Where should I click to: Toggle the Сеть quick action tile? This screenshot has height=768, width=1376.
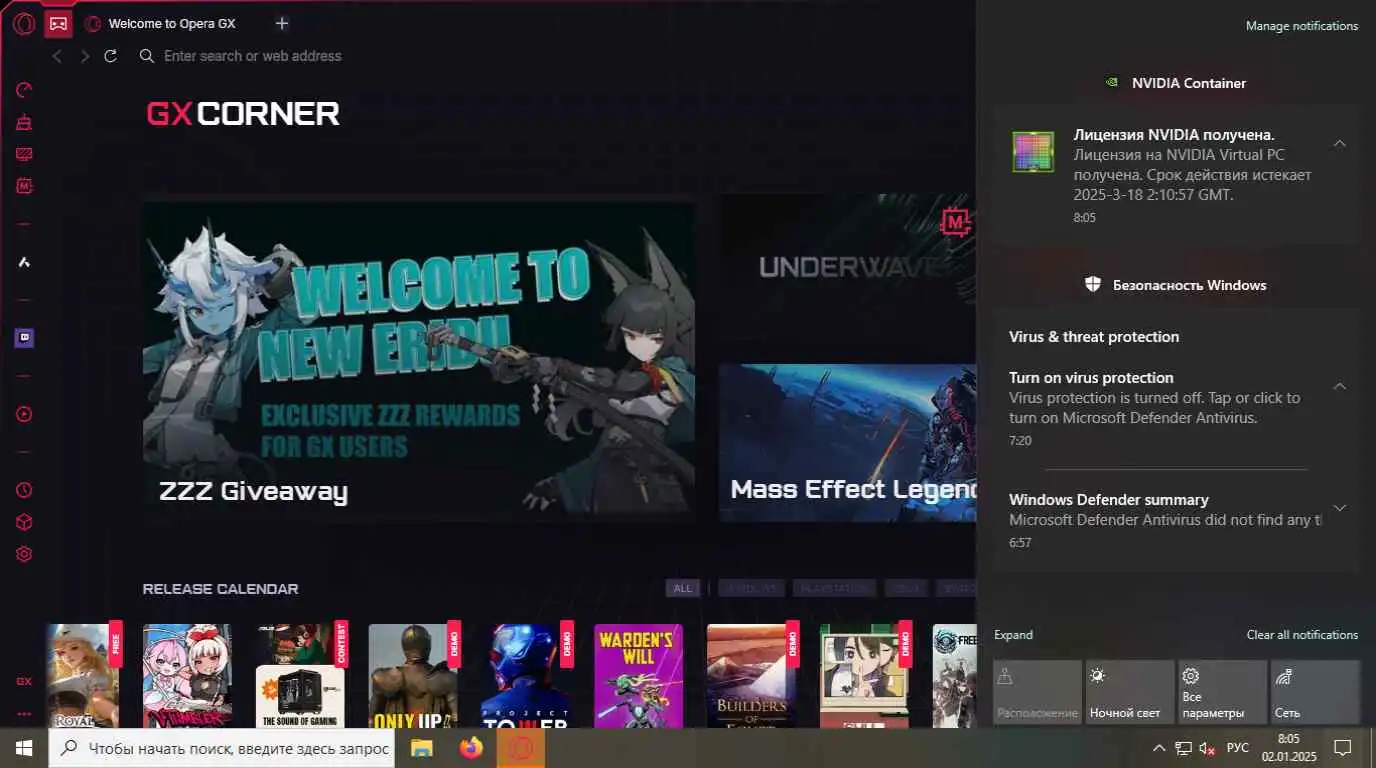pos(1315,692)
